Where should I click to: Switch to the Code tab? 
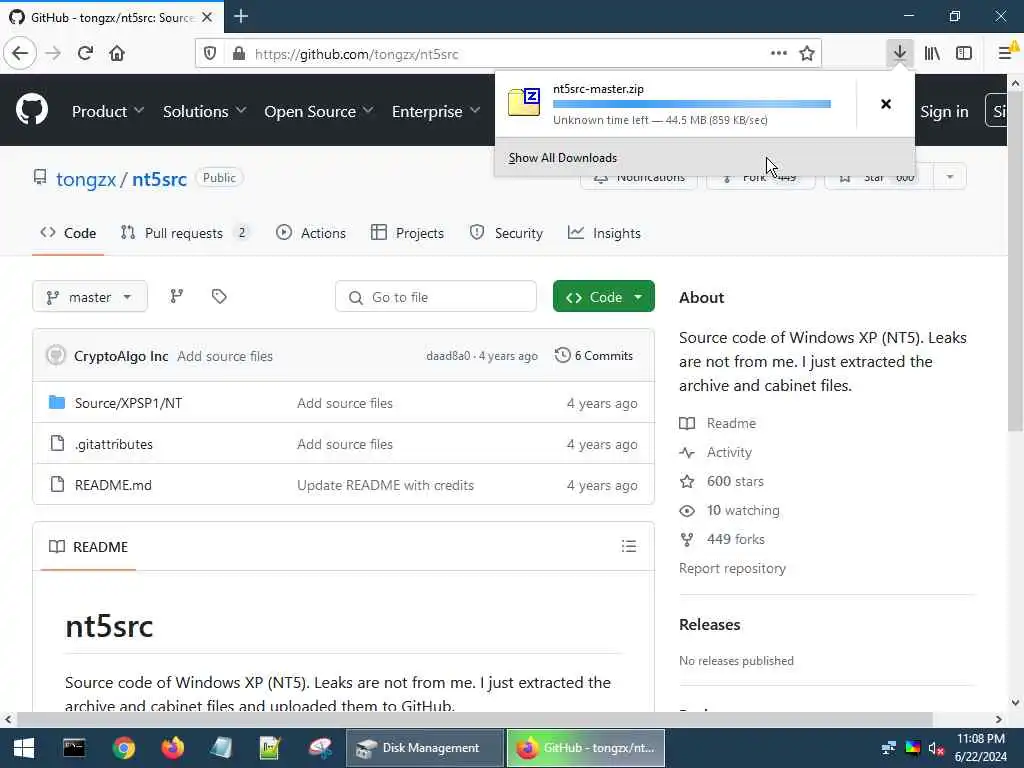(x=68, y=233)
